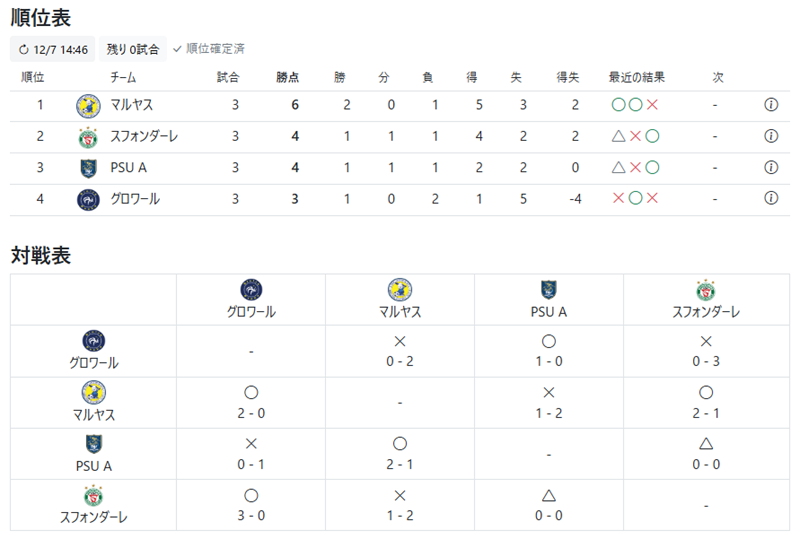
Task: Open info icon for グロワール standings row
Action: (771, 198)
